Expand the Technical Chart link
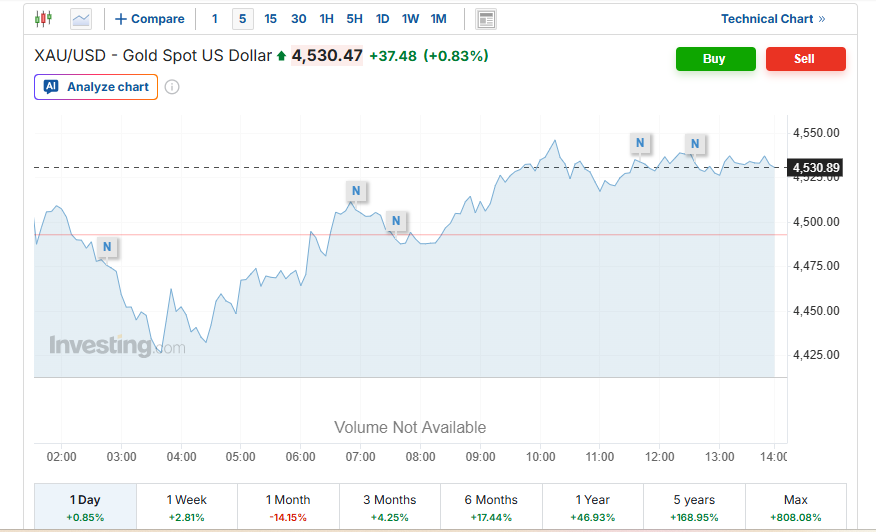 point(773,18)
